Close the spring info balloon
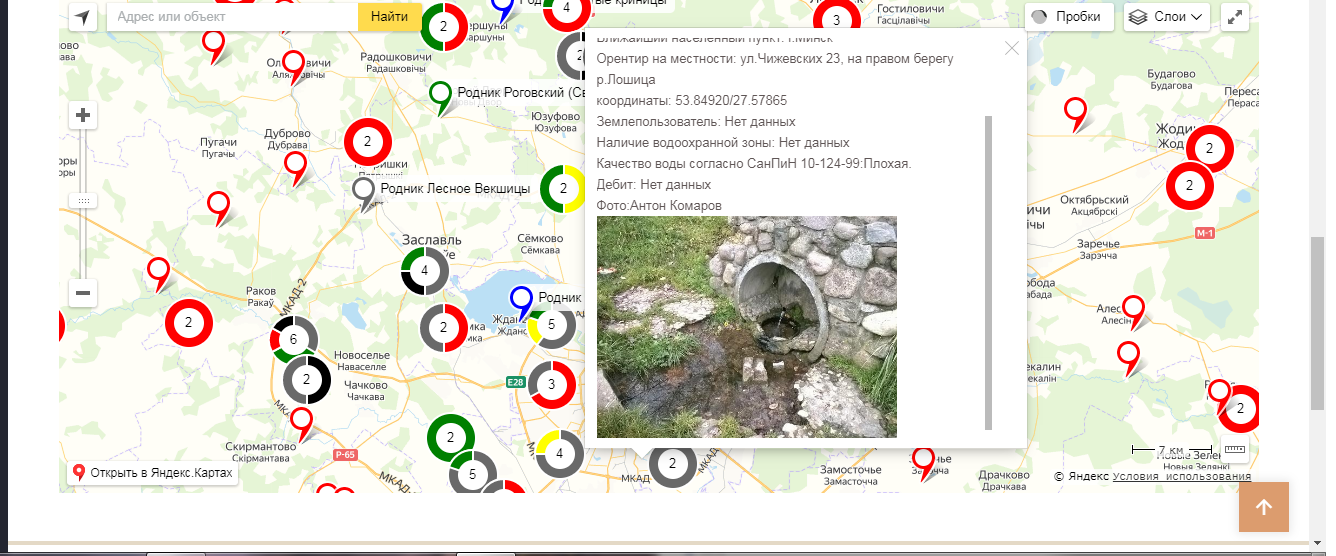Image resolution: width=1336 pixels, height=556 pixels. coord(1012,48)
